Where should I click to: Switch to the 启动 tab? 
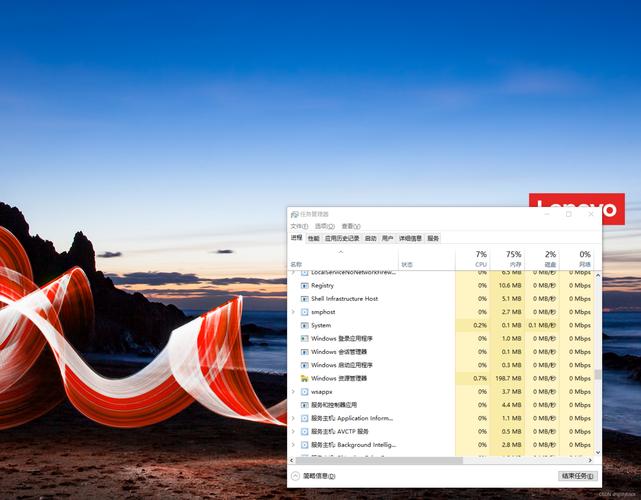coord(370,238)
